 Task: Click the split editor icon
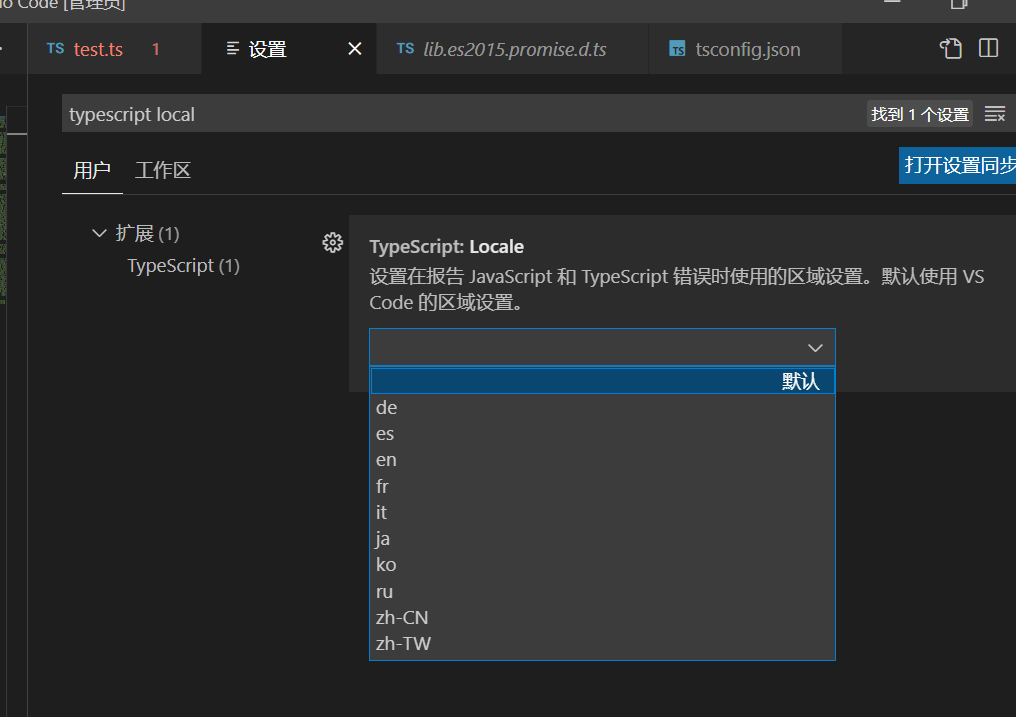988,48
